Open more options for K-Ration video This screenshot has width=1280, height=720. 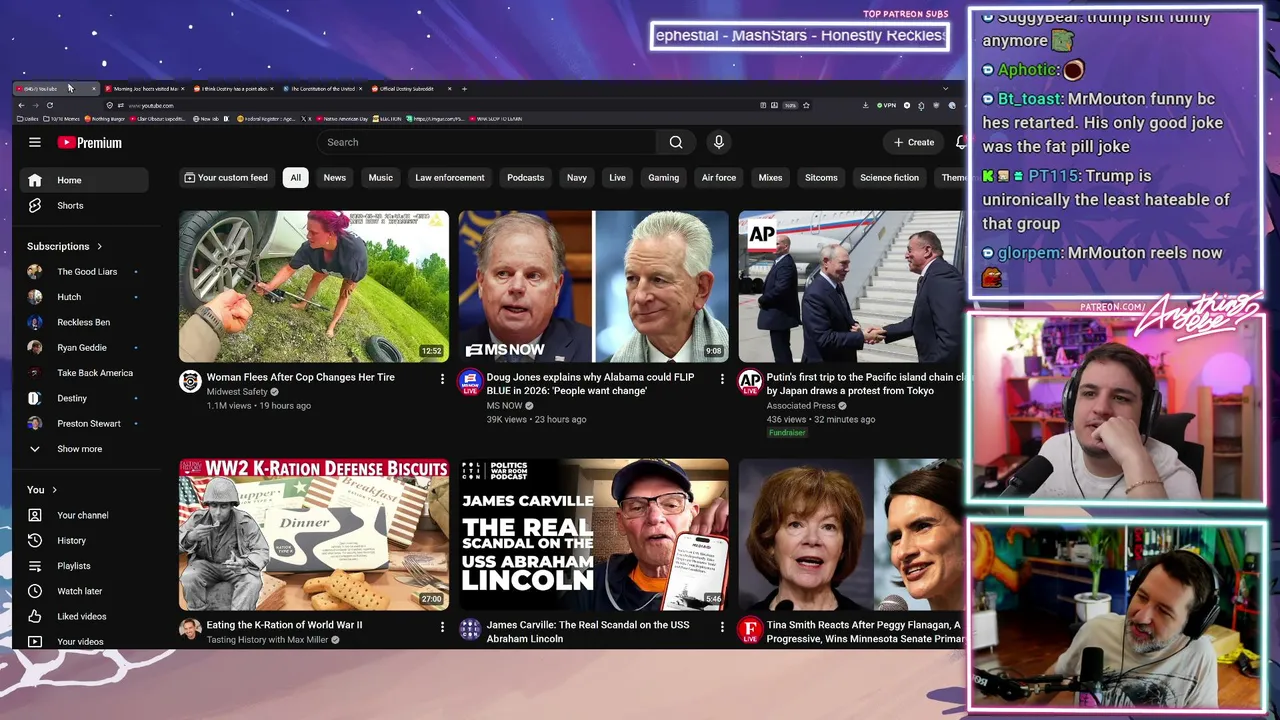[442, 627]
